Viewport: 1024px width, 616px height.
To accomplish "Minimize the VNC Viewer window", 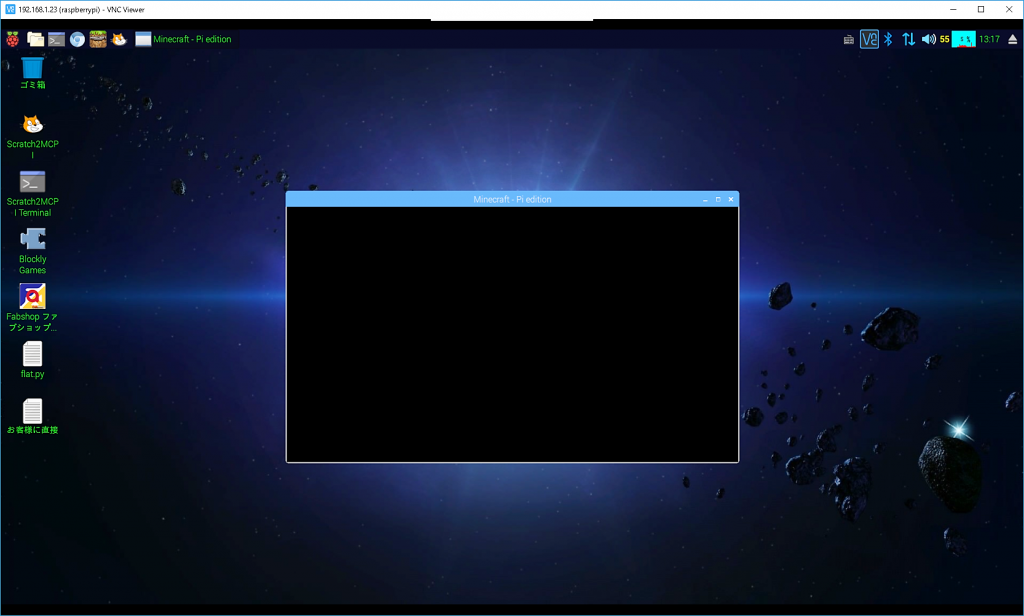I will (953, 9).
